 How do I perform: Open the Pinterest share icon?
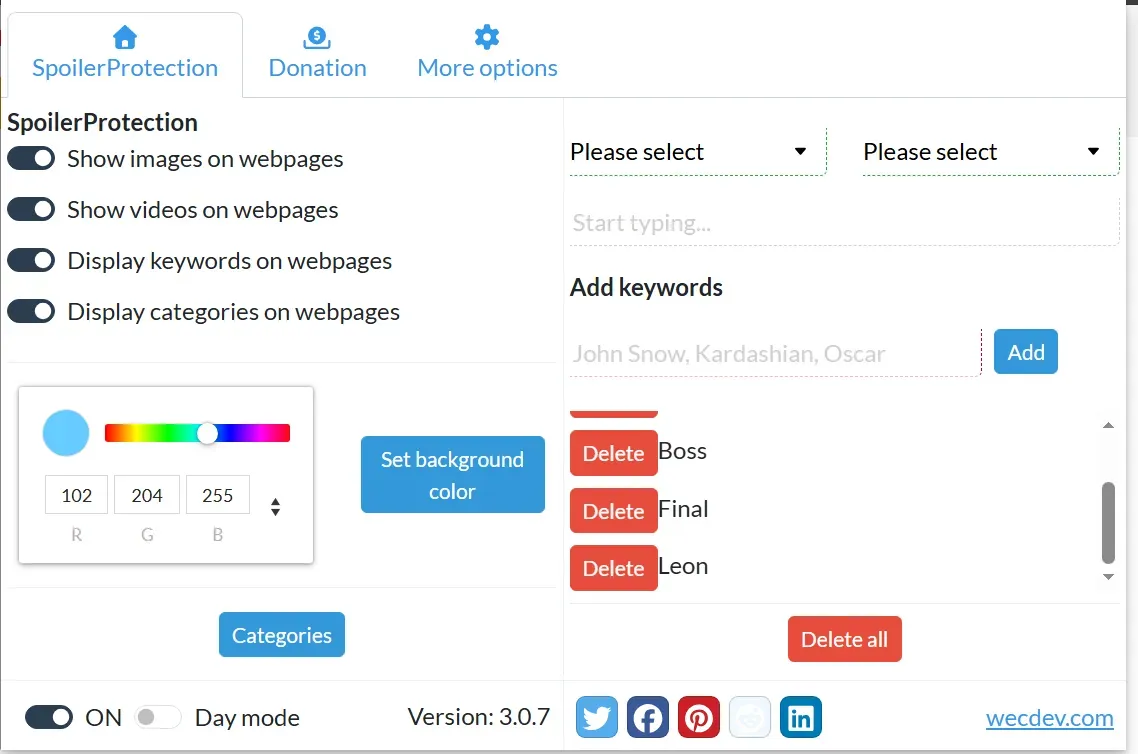point(699,717)
